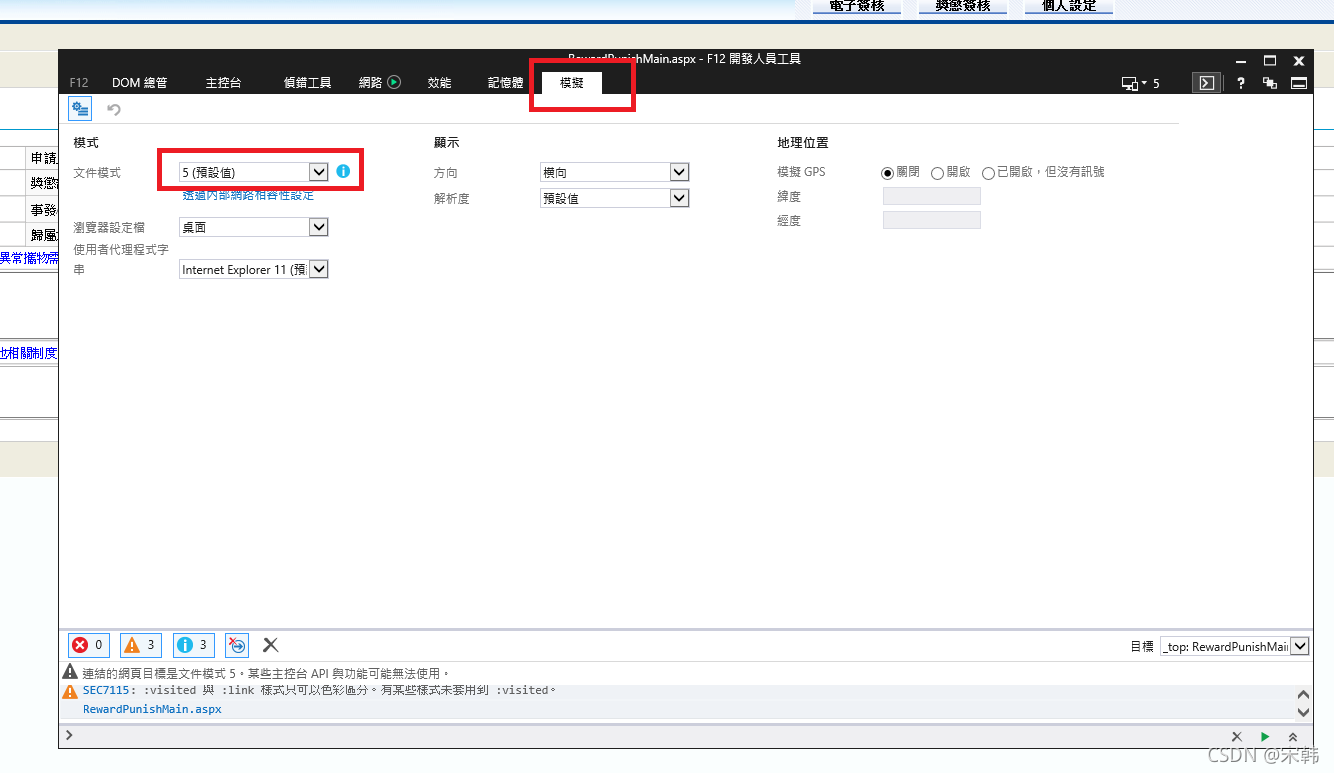Click the console output scroll-down arrow

tap(1302, 711)
